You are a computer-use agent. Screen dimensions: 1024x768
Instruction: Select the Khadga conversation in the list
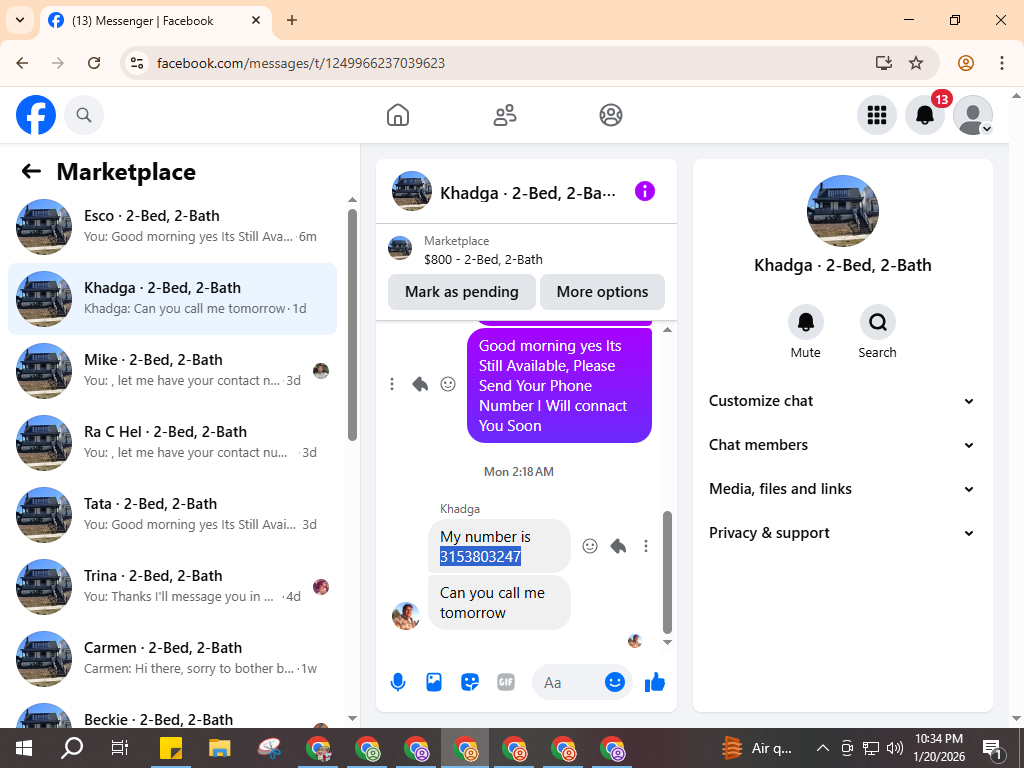click(x=172, y=299)
